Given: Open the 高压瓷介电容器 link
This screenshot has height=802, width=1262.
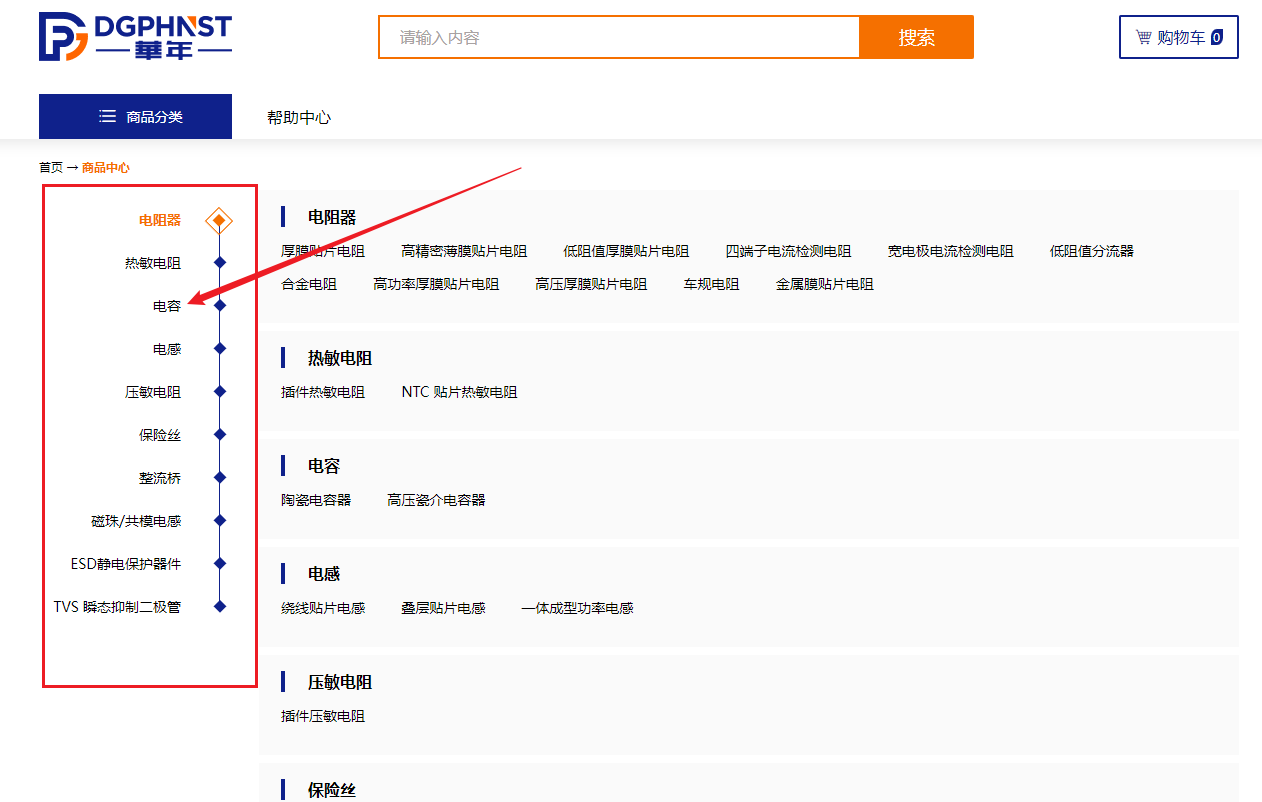Looking at the screenshot, I should pyautogui.click(x=436, y=500).
